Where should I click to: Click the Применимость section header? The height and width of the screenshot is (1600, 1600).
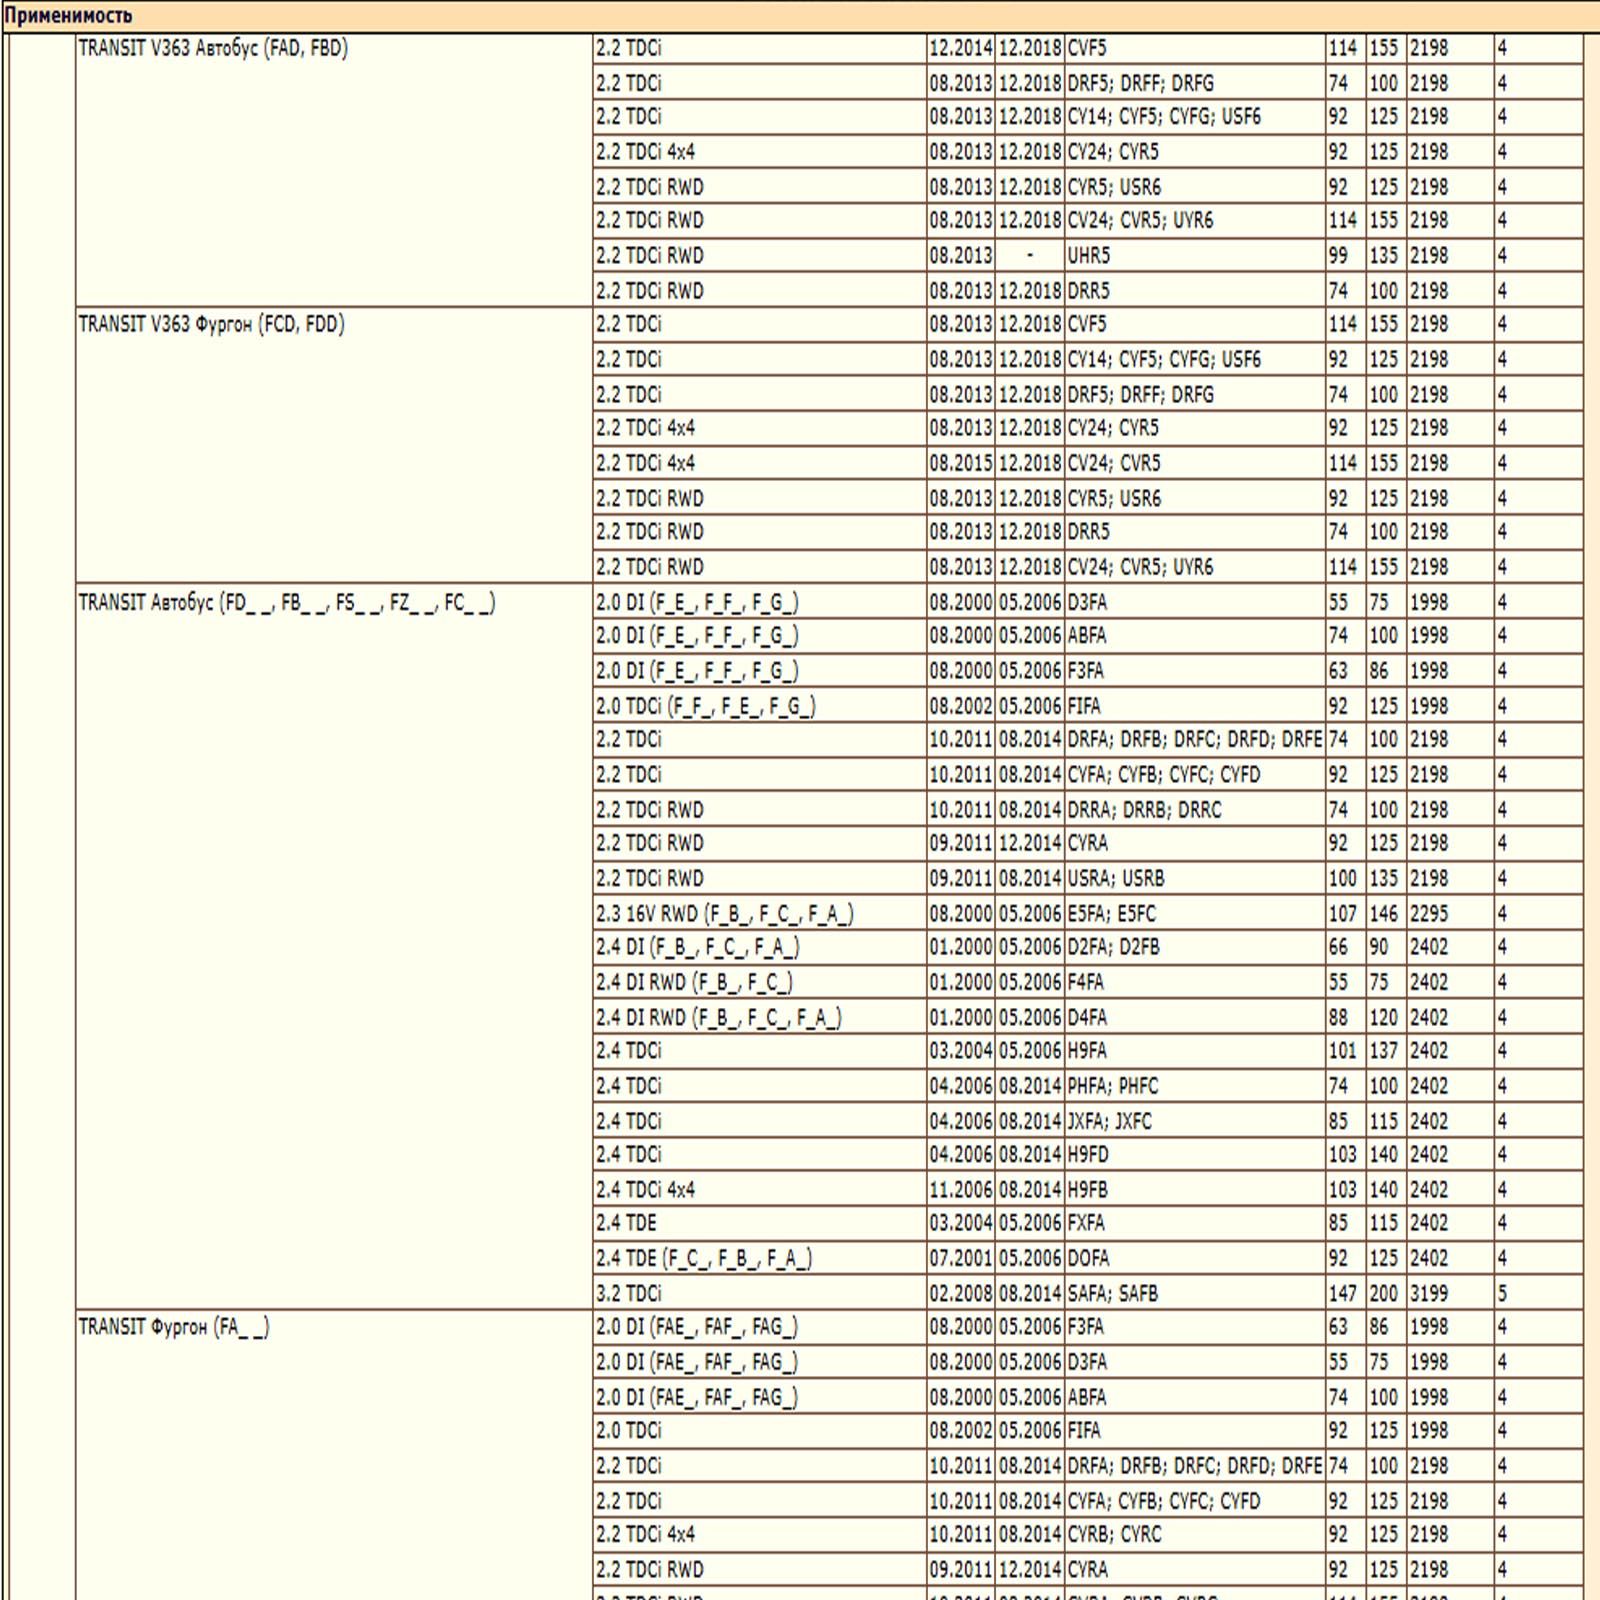(x=68, y=15)
